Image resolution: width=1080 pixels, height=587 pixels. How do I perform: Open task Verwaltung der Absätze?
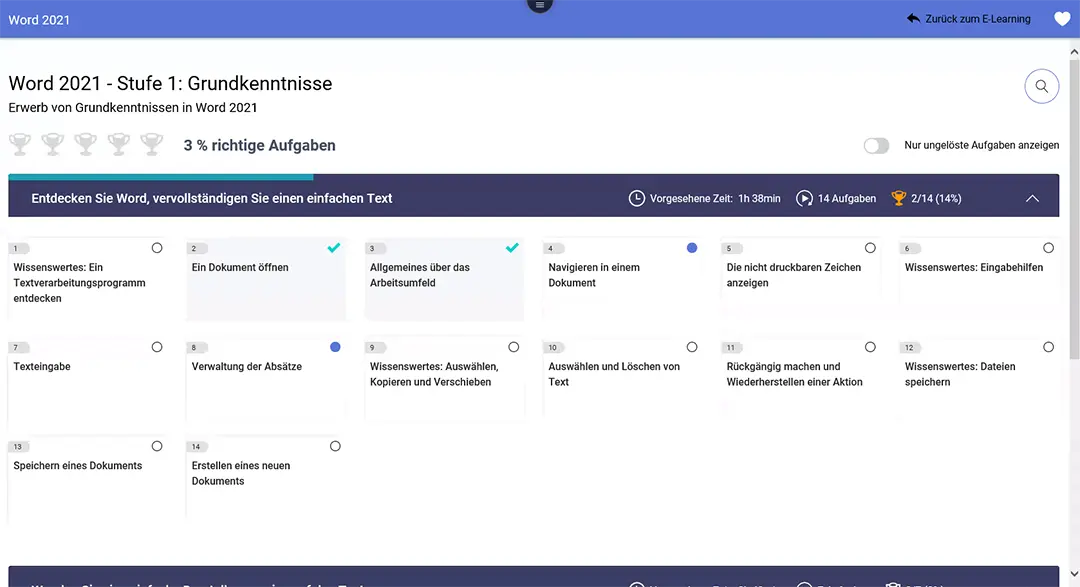(266, 378)
